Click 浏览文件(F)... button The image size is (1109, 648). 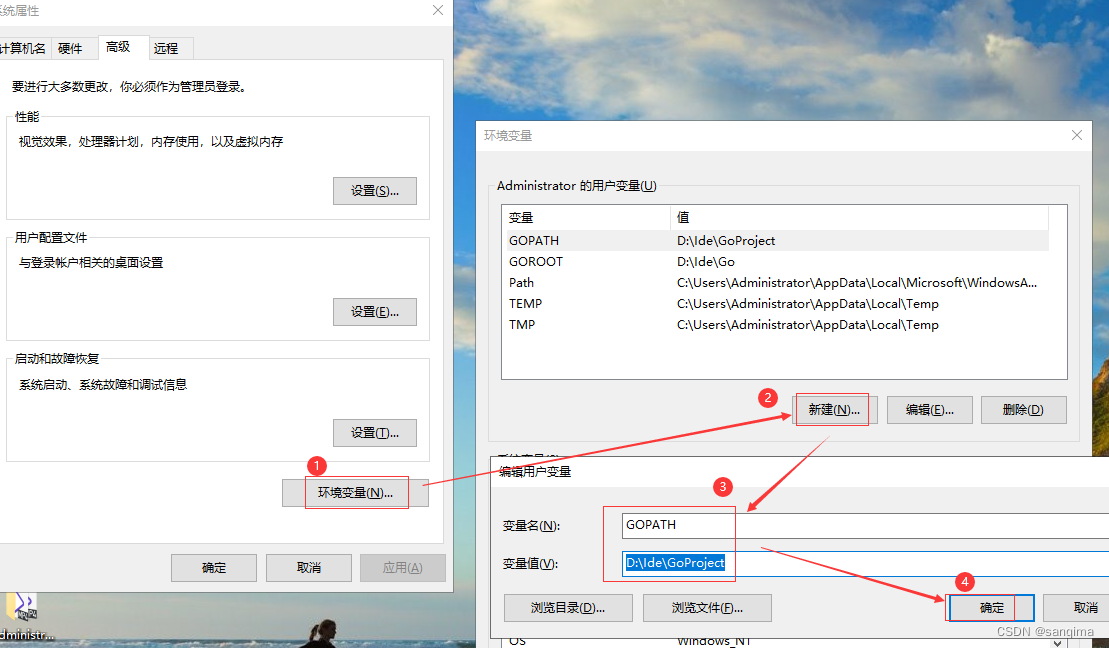click(707, 608)
